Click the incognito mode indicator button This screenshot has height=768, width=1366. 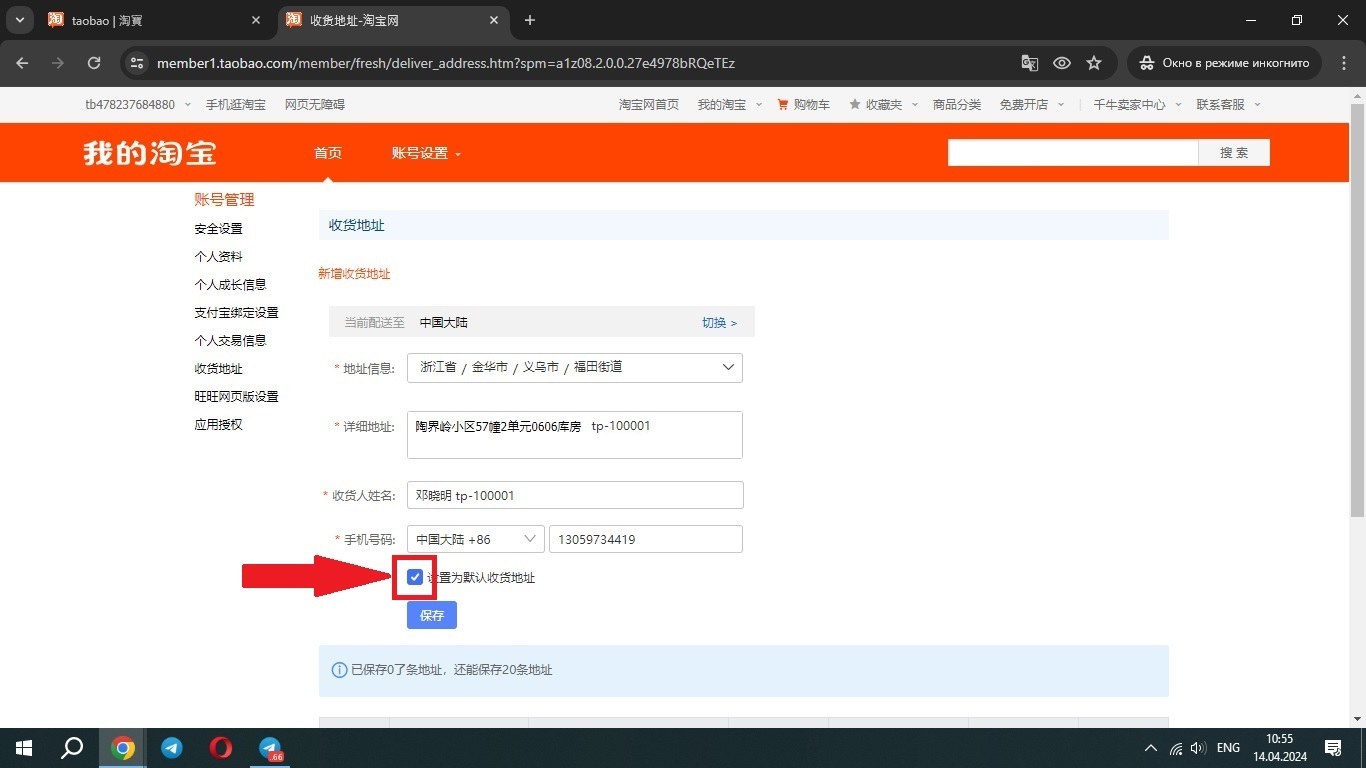[x=1225, y=63]
